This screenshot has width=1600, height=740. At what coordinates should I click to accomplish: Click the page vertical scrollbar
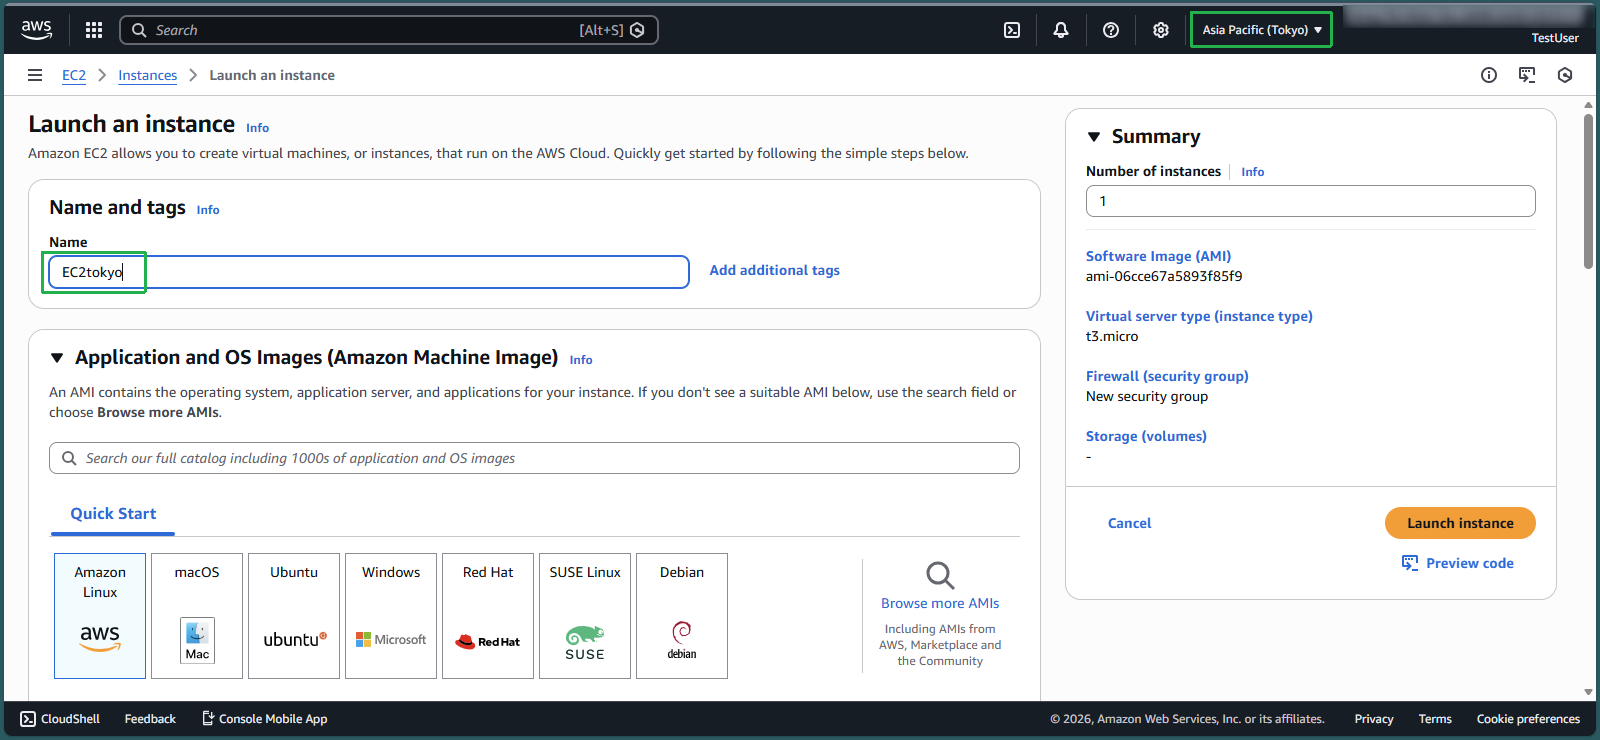1588,192
